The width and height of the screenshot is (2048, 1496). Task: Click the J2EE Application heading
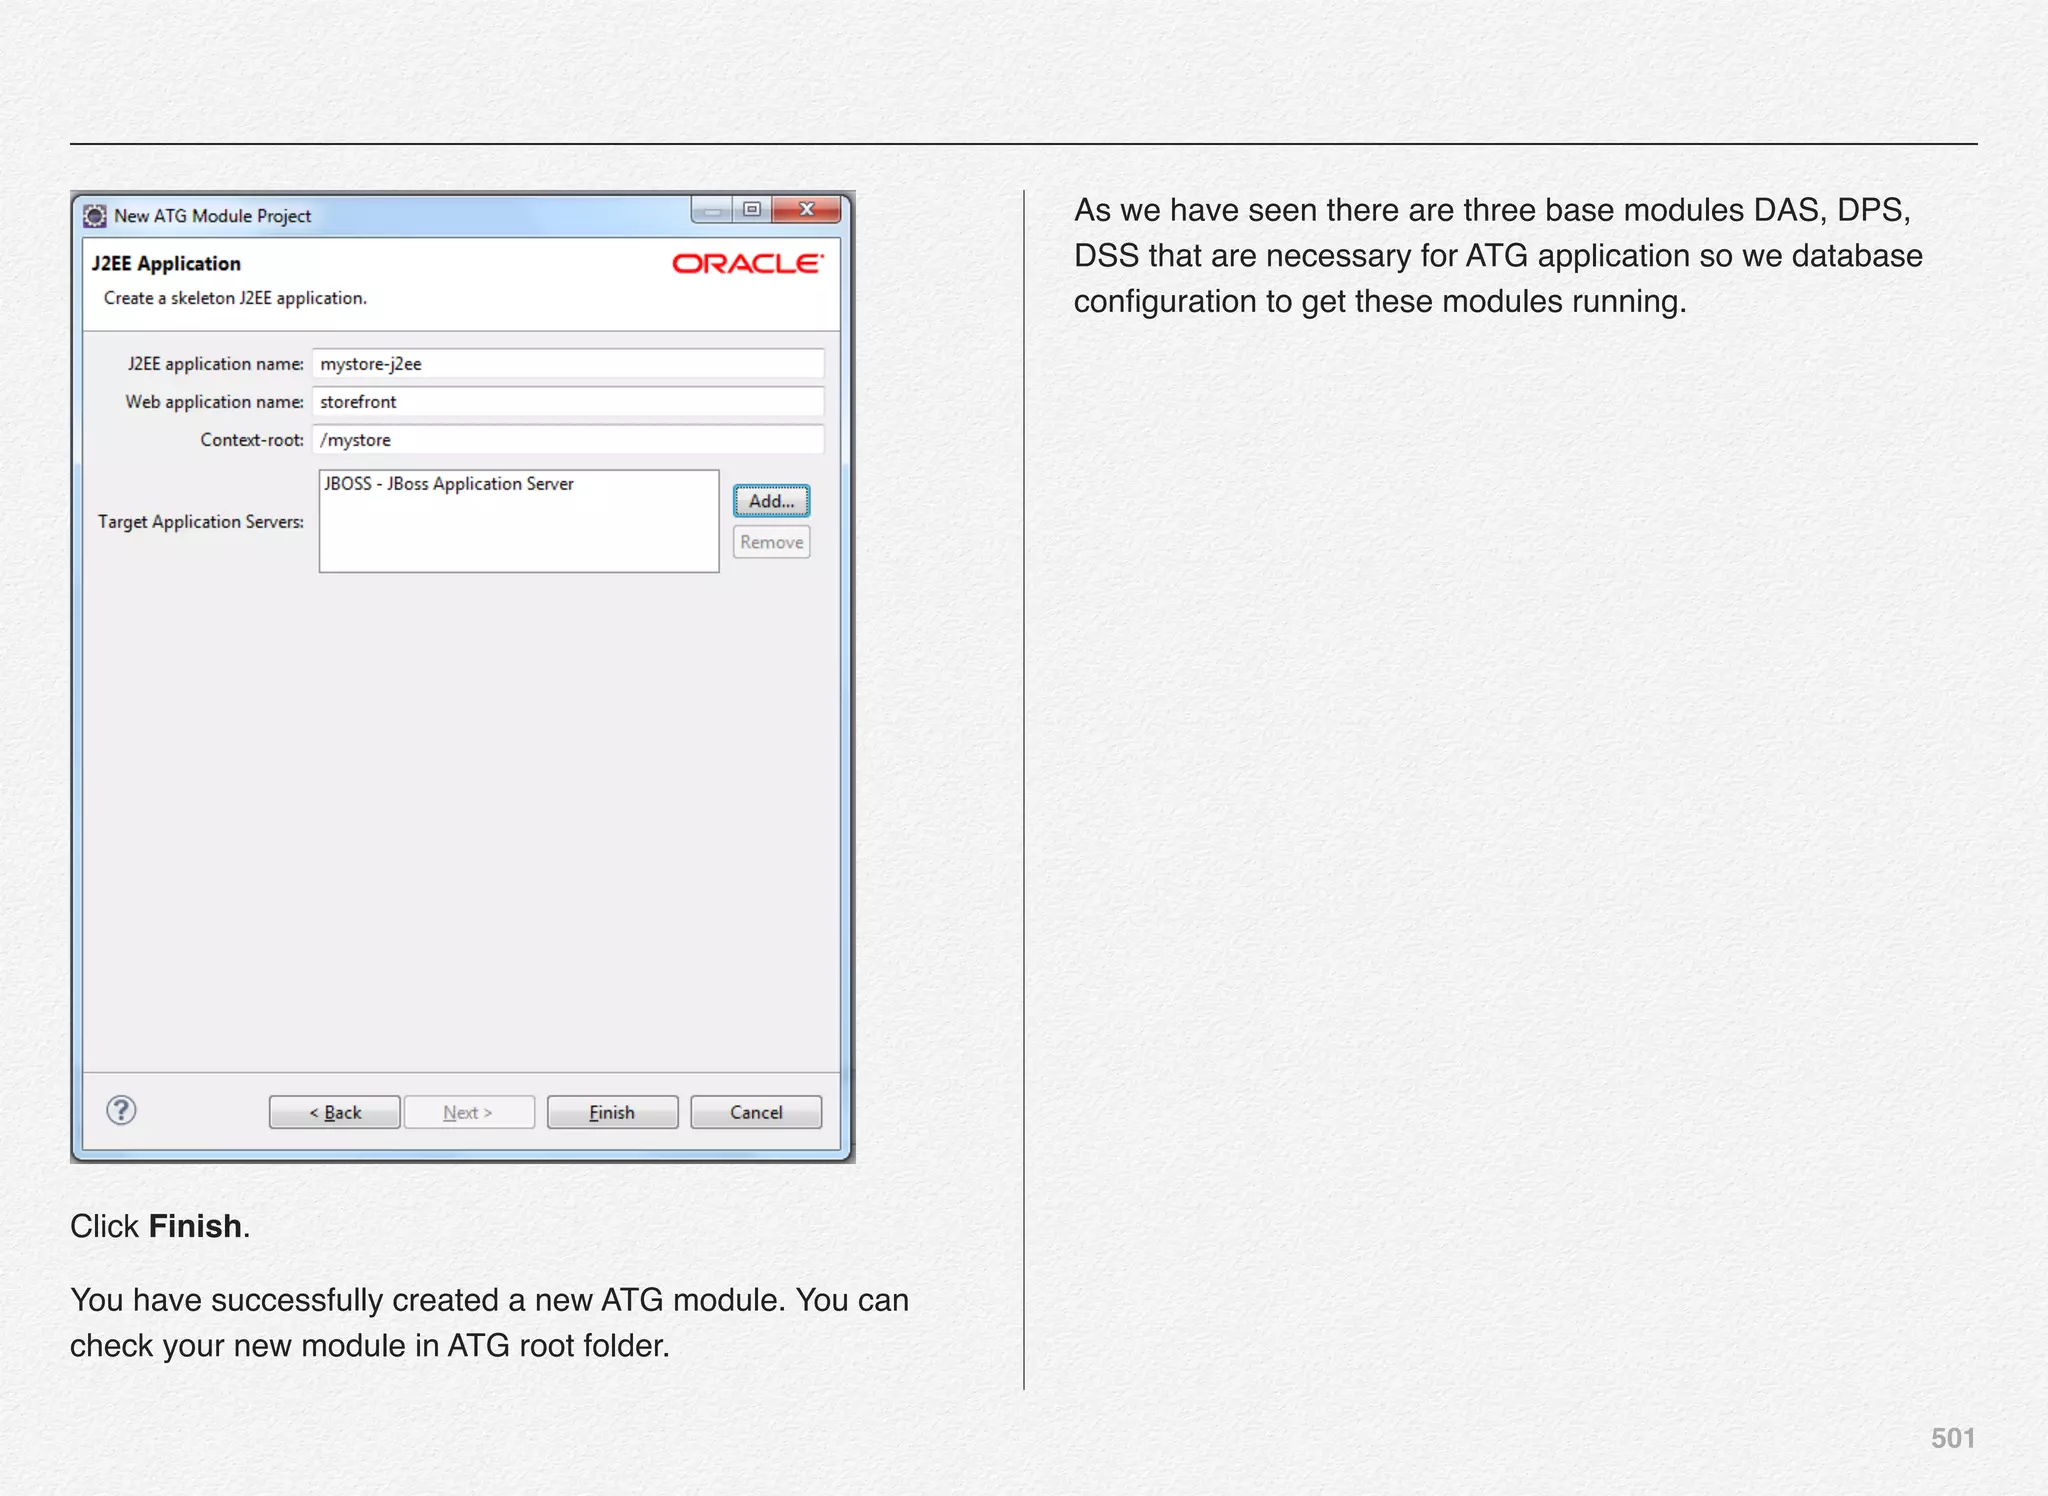point(166,264)
